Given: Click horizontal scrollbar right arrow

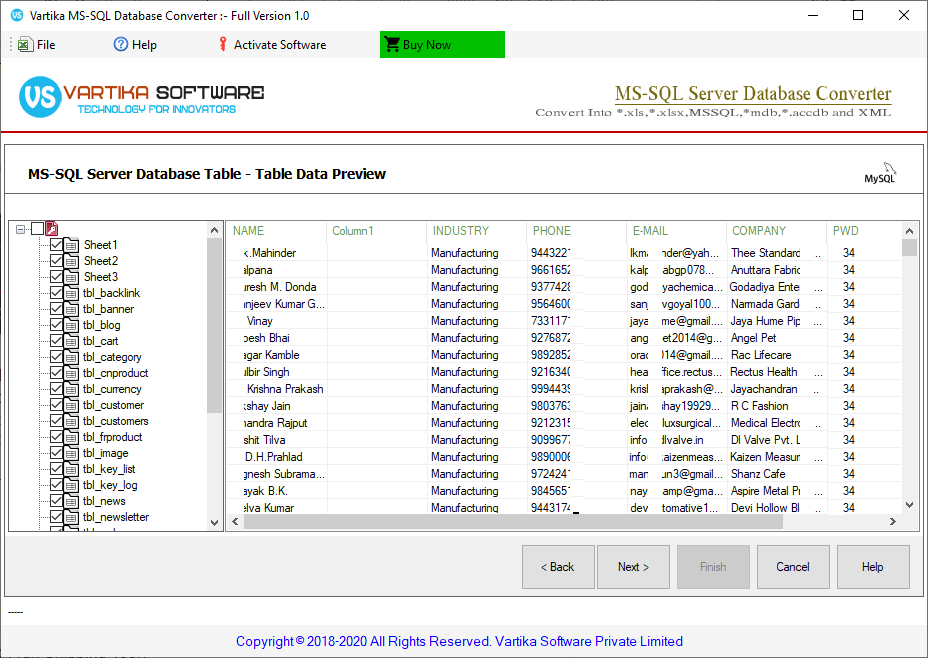Looking at the screenshot, I should pyautogui.click(x=893, y=521).
